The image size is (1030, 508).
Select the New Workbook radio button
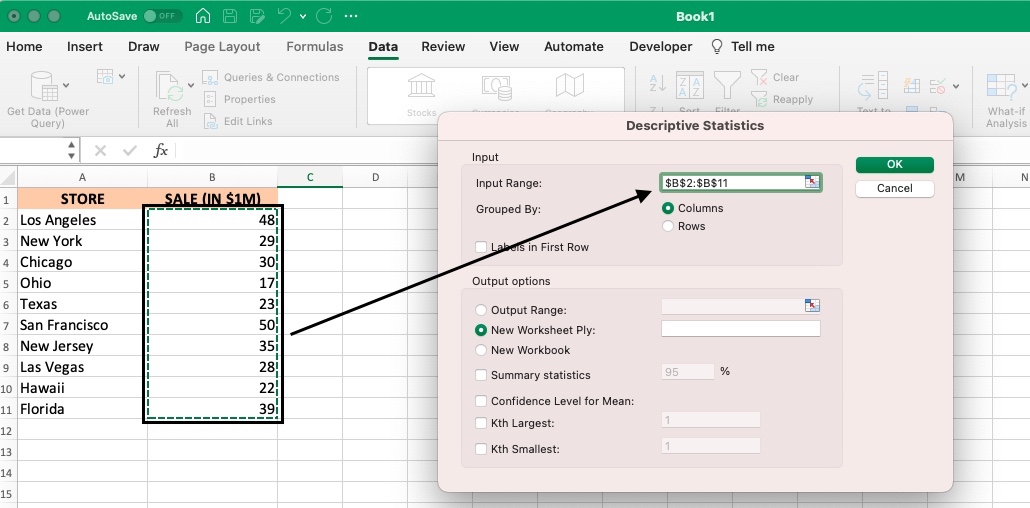[481, 350]
